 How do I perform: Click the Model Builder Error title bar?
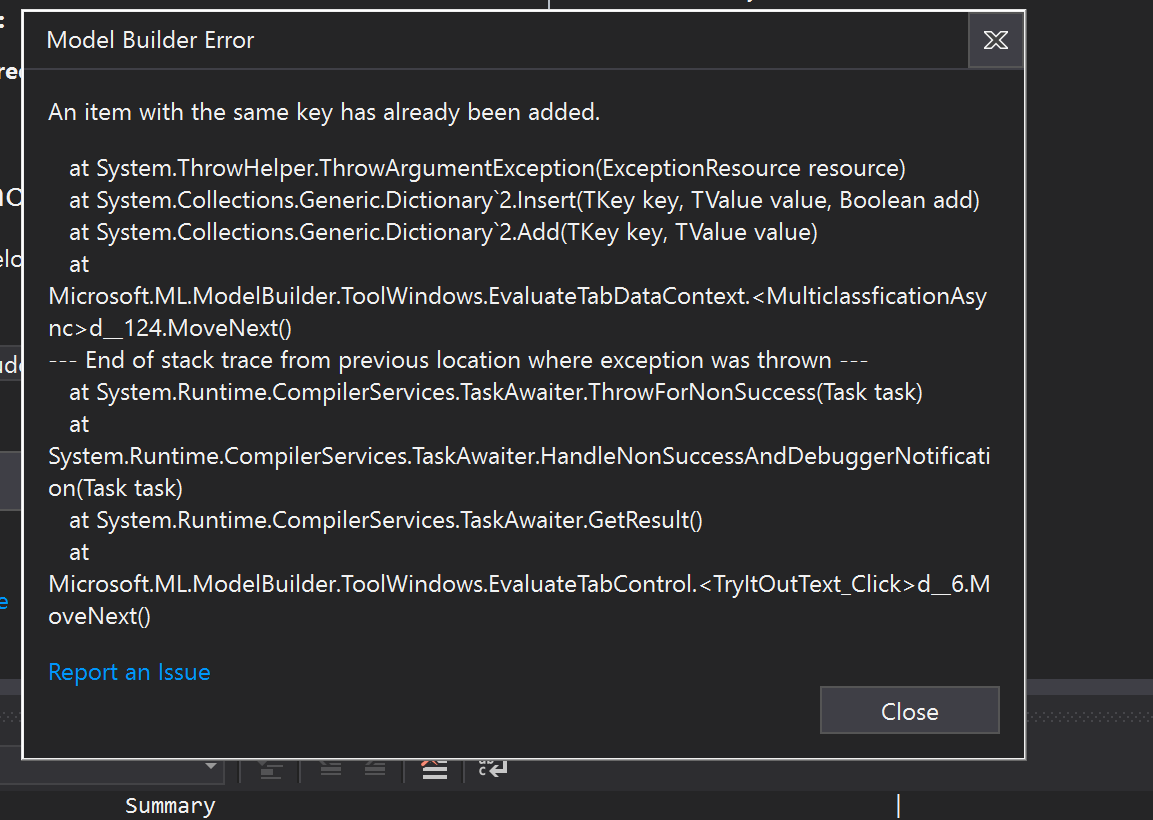pos(150,40)
